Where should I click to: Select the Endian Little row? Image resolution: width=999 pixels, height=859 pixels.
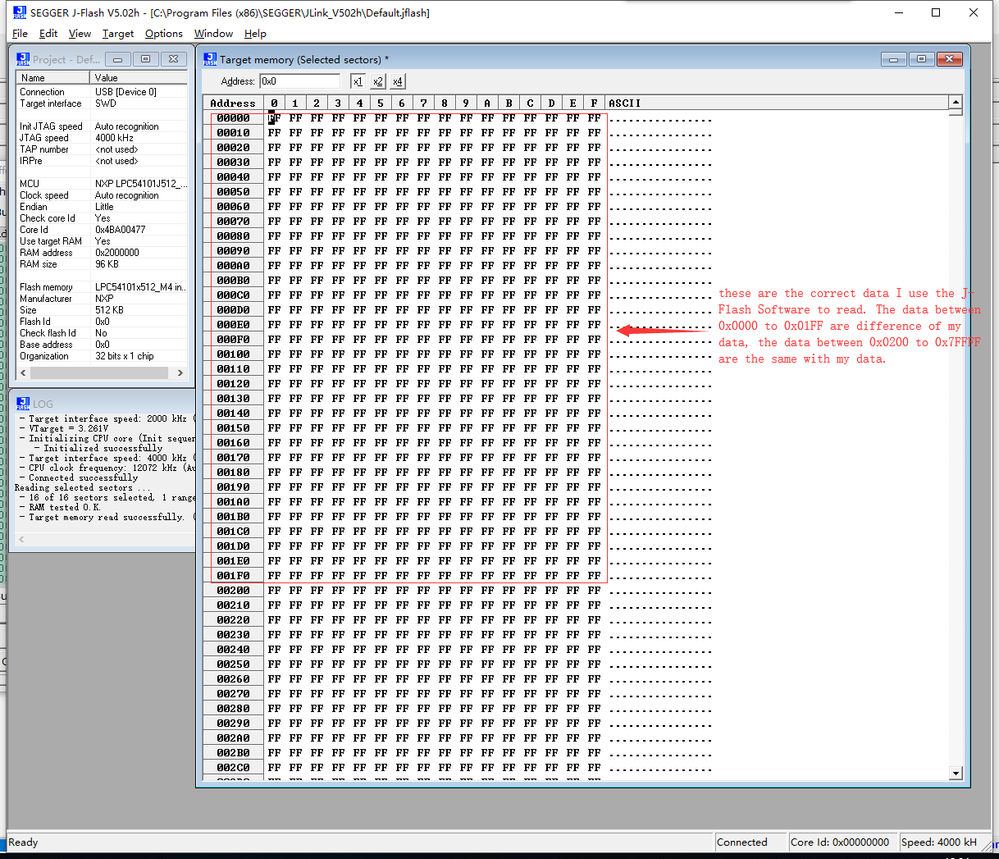(x=102, y=206)
